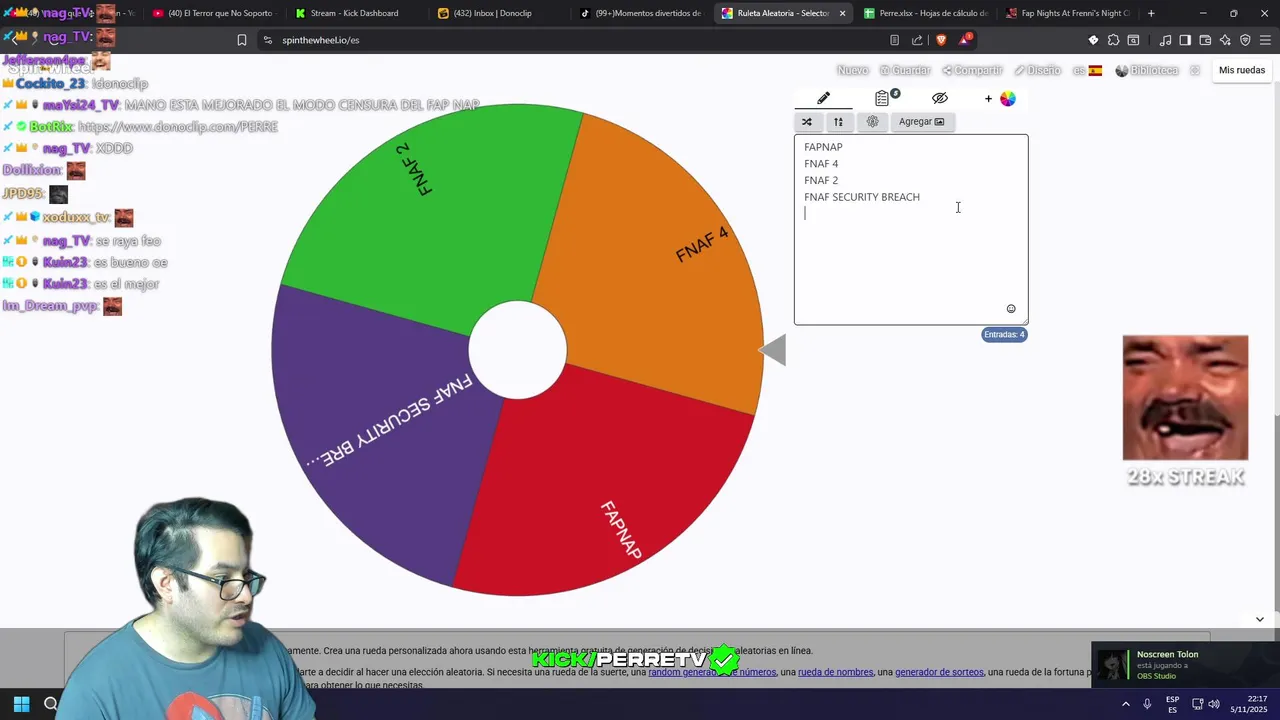1280x720 pixels.
Task: Open the Windows Start menu
Action: (21, 703)
